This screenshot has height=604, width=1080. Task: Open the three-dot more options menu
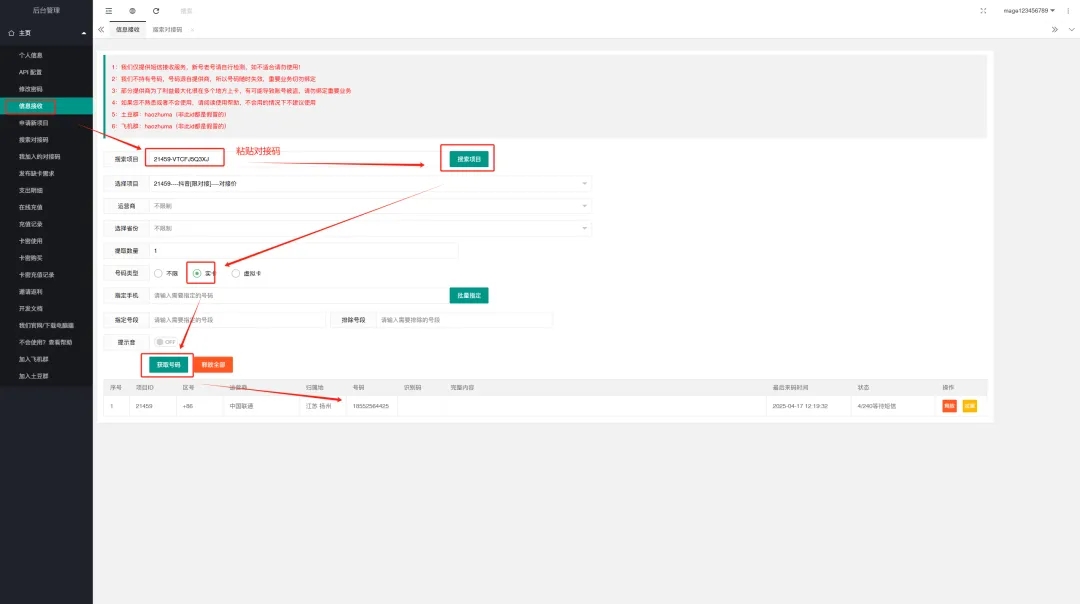pos(1066,10)
